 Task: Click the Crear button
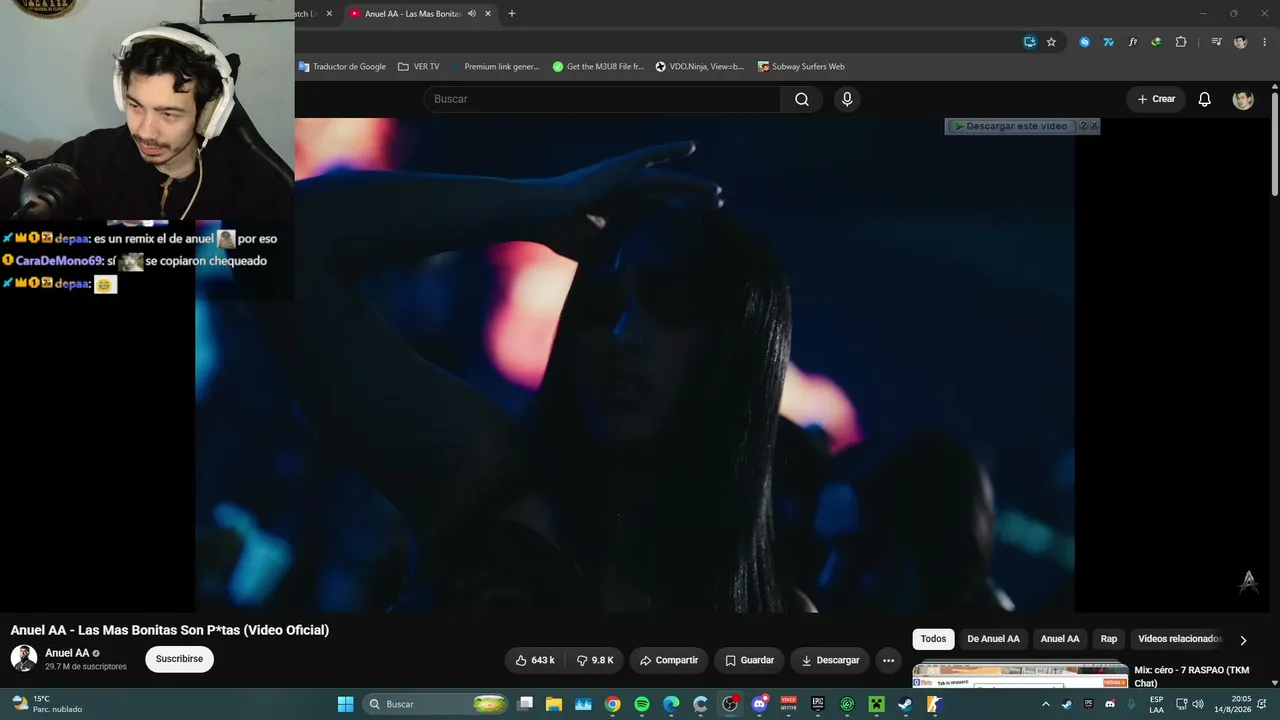click(1156, 99)
